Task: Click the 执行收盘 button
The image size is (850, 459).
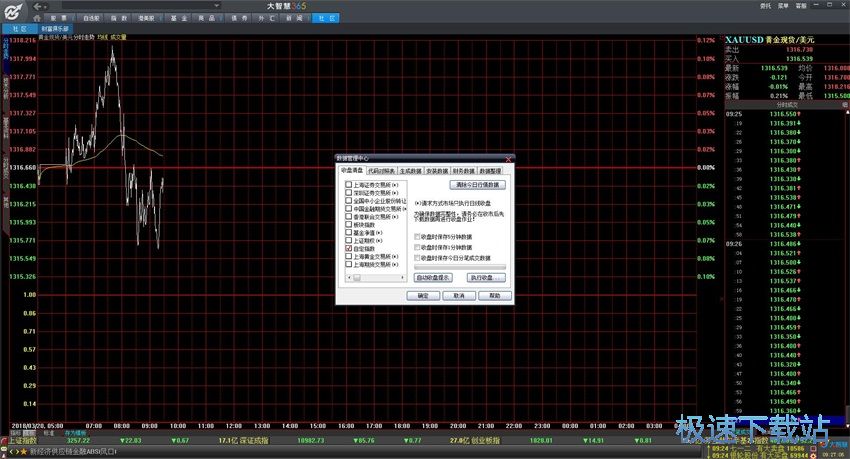Action: 486,277
